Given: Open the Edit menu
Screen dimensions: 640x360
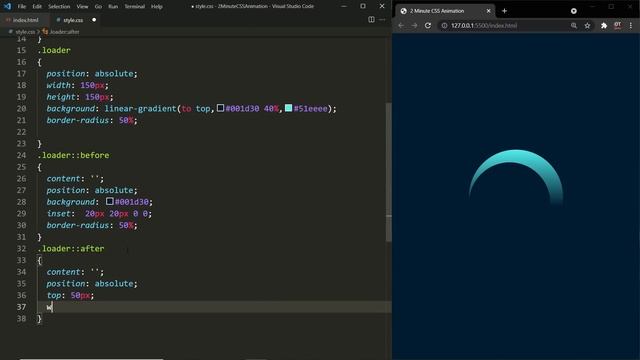Looking at the screenshot, I should pyautogui.click(x=37, y=7).
